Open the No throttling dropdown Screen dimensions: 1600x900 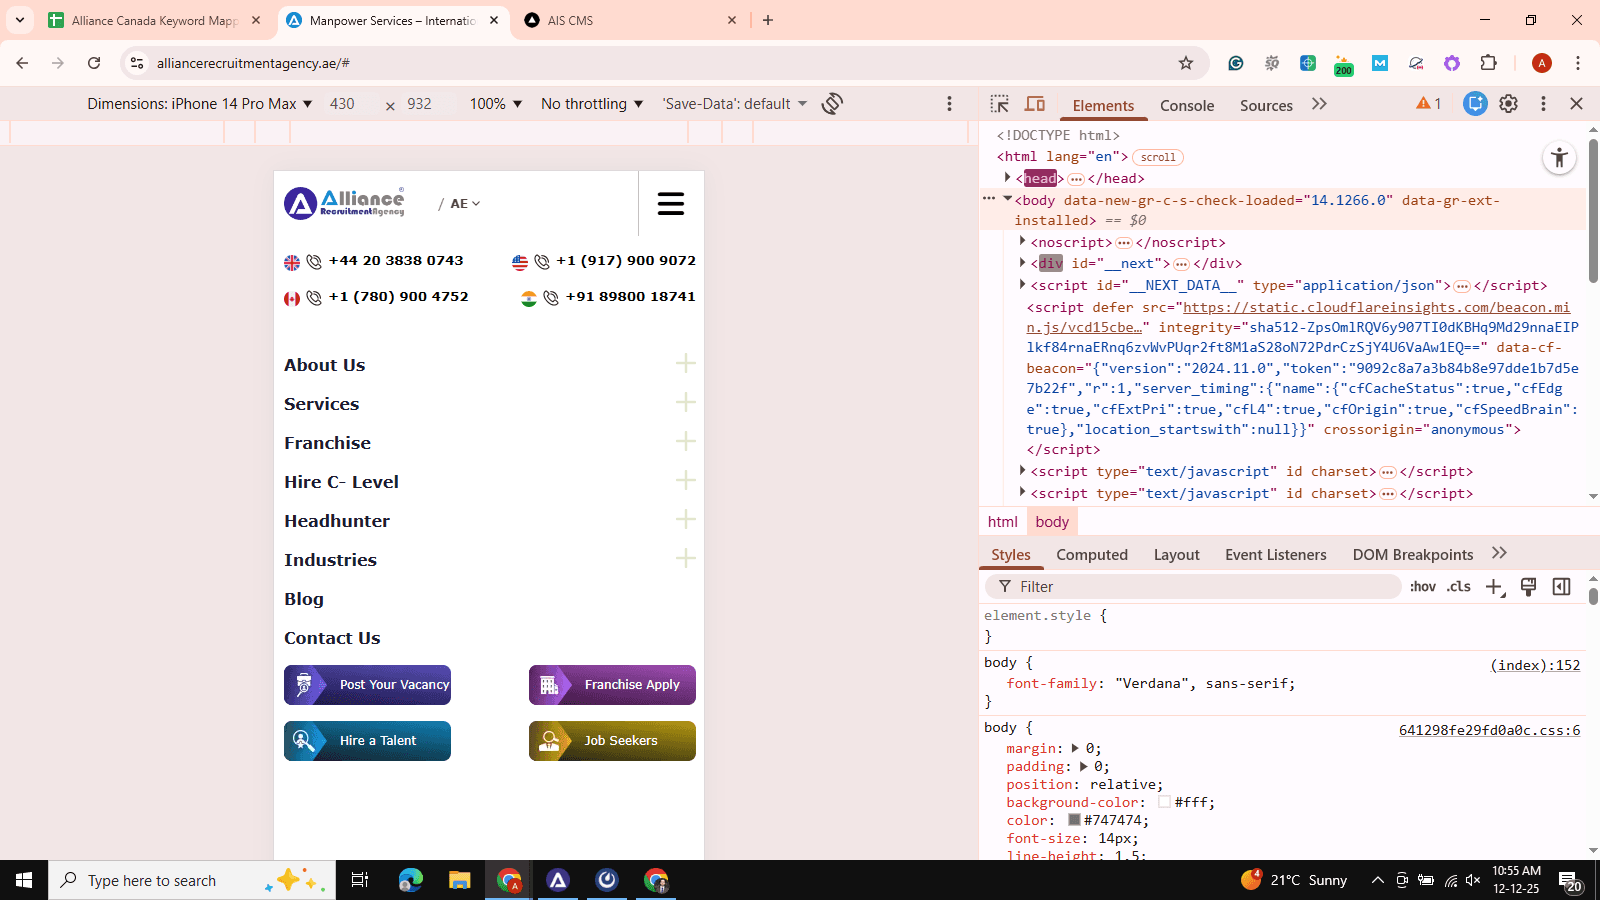point(591,104)
